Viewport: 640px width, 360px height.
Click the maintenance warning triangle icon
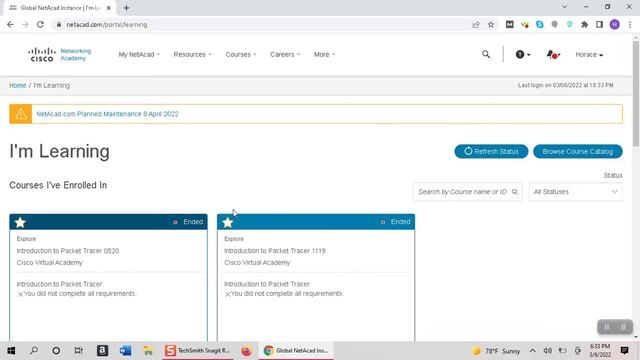(21, 114)
